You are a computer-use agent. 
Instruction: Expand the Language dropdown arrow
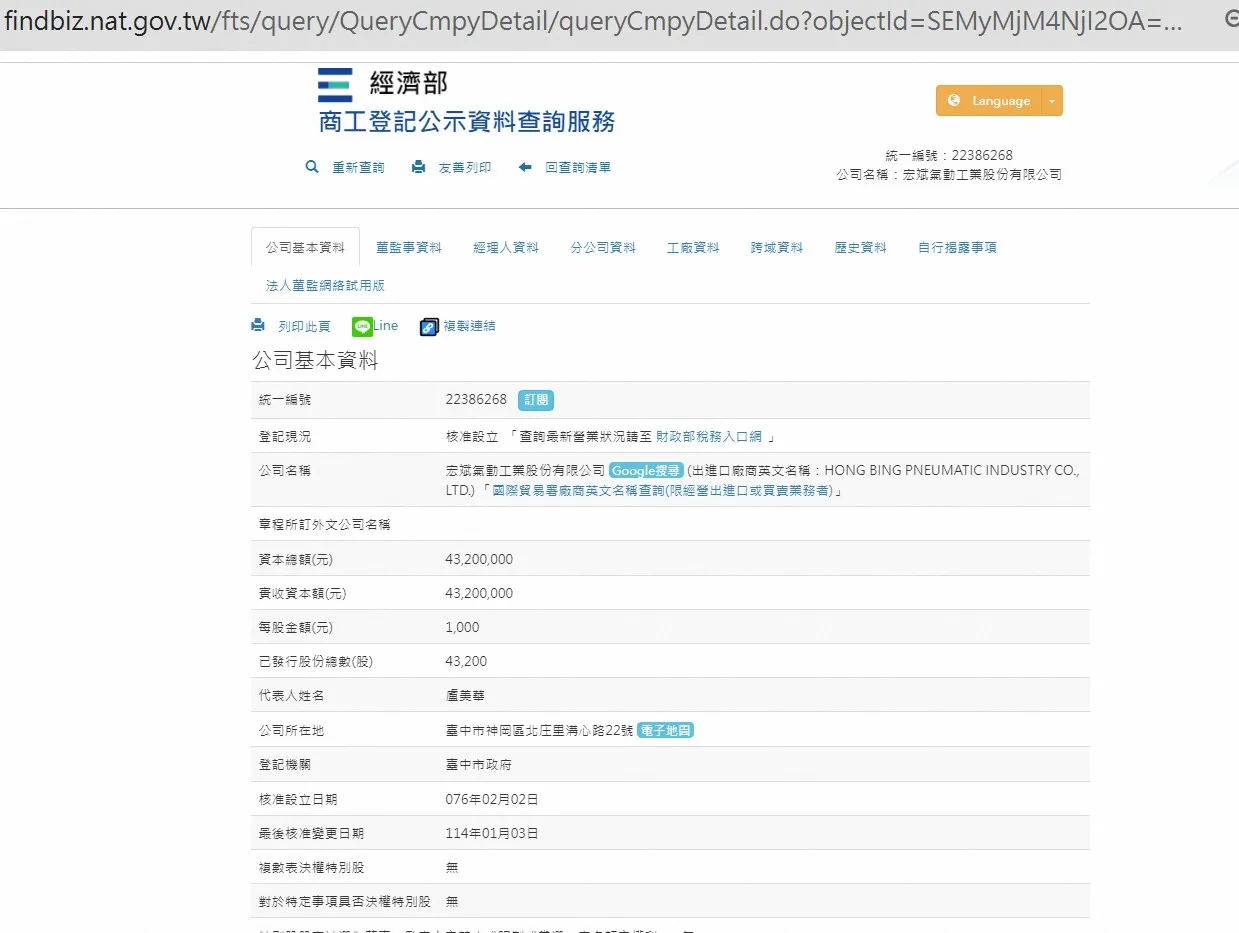pyautogui.click(x=1051, y=101)
